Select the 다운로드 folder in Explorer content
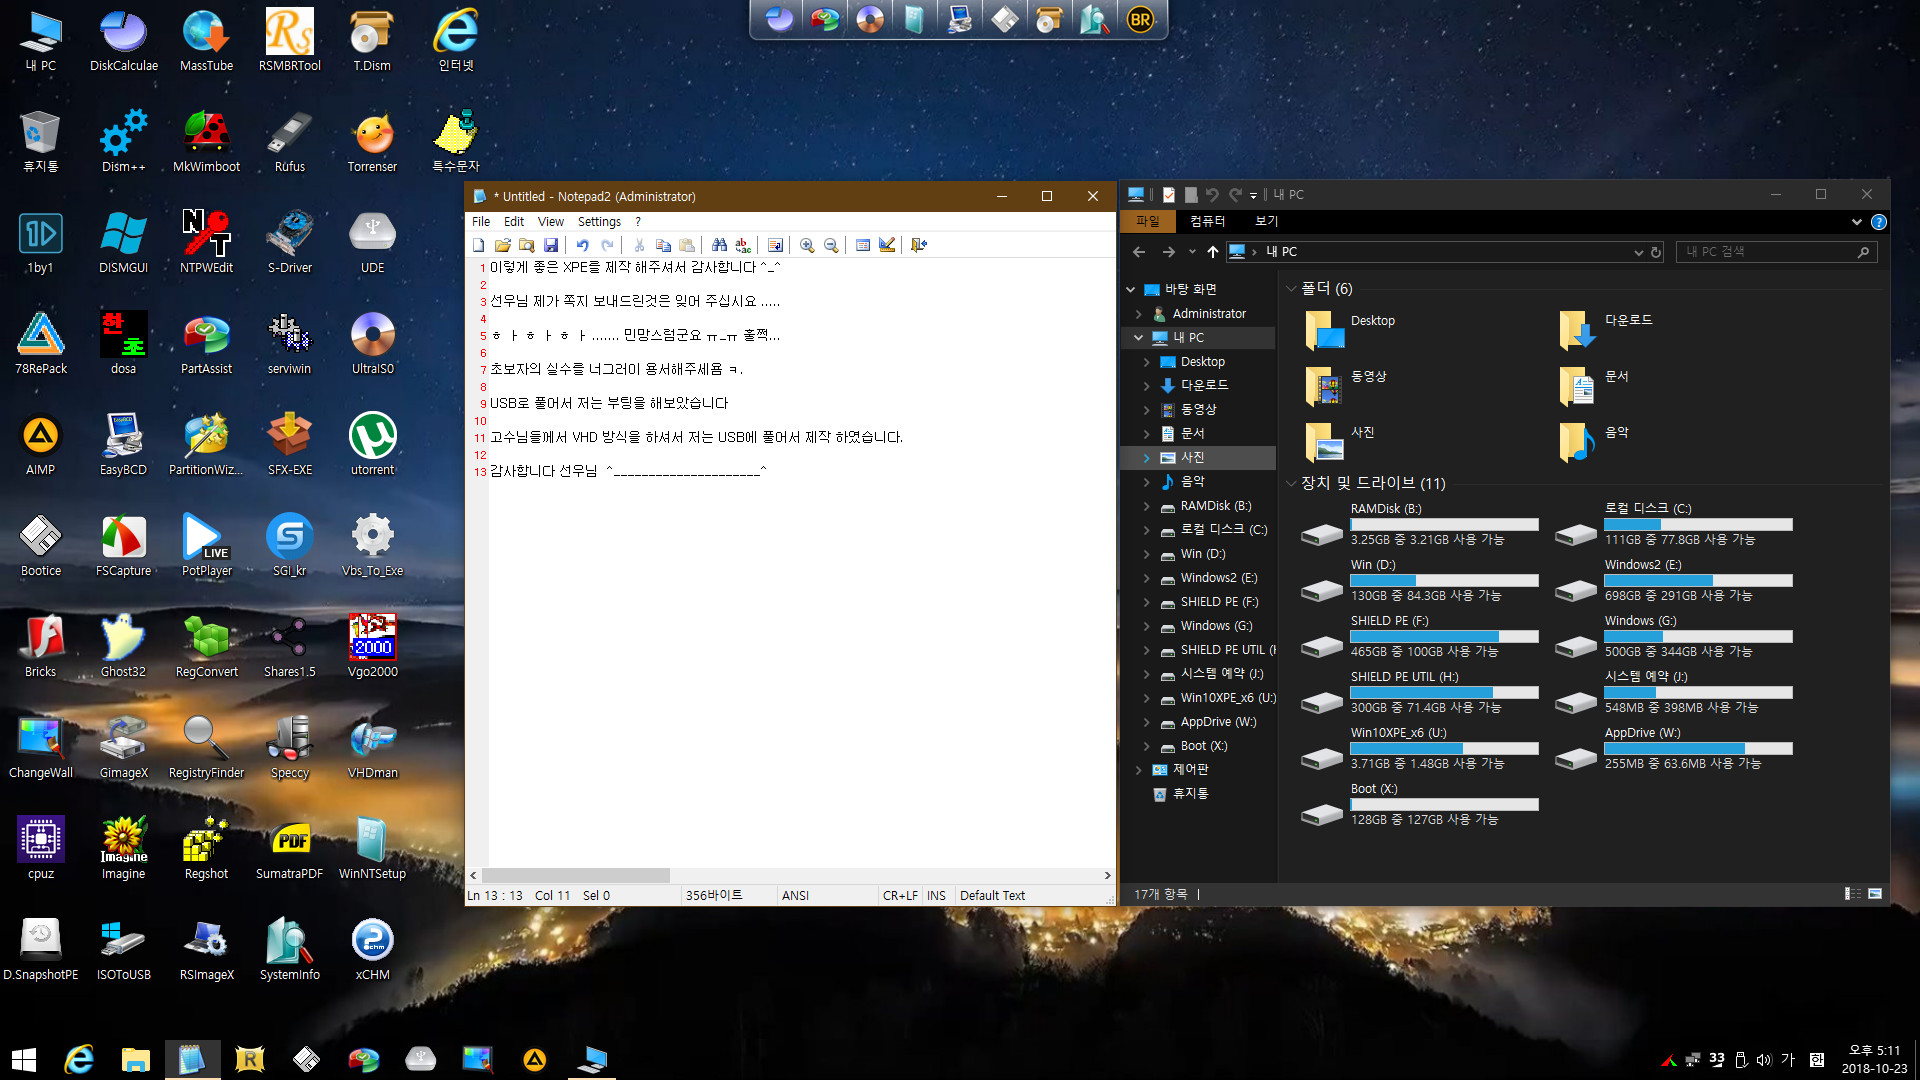The height and width of the screenshot is (1080, 1920). point(1606,329)
